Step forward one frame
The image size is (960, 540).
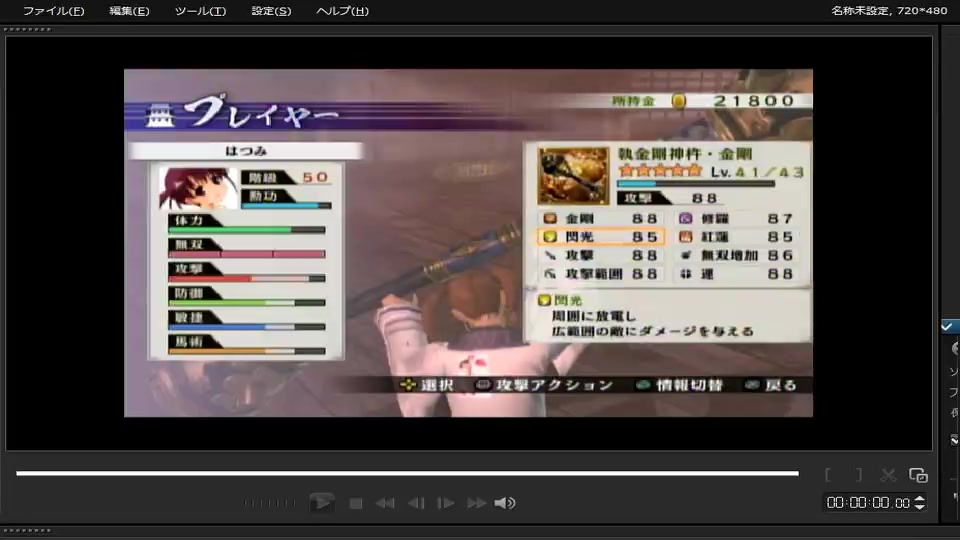click(446, 503)
